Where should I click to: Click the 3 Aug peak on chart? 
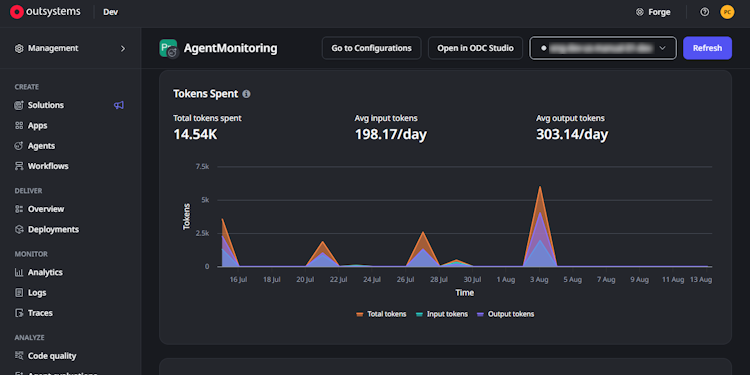point(540,187)
